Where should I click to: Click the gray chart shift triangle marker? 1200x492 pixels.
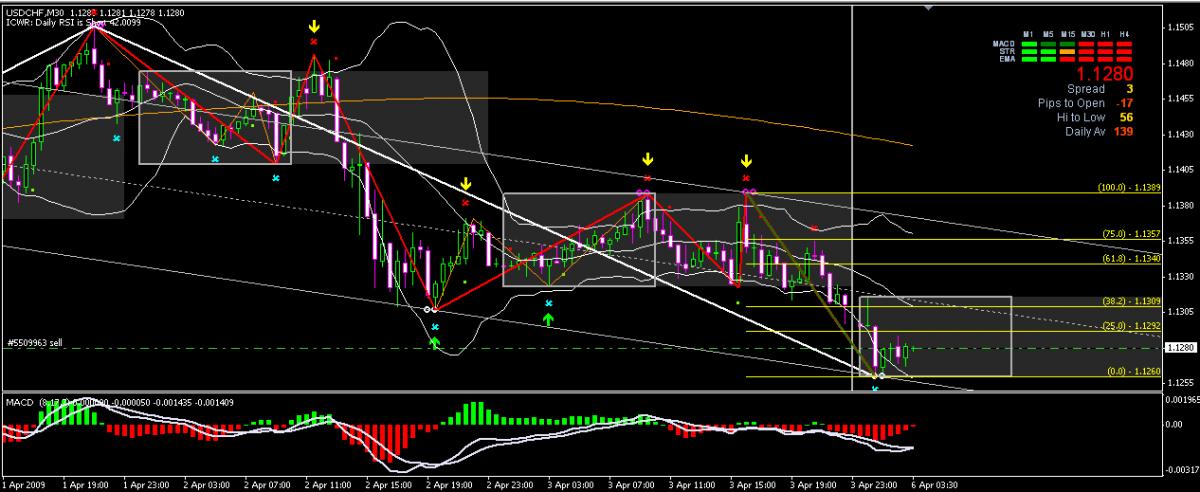[x=926, y=8]
